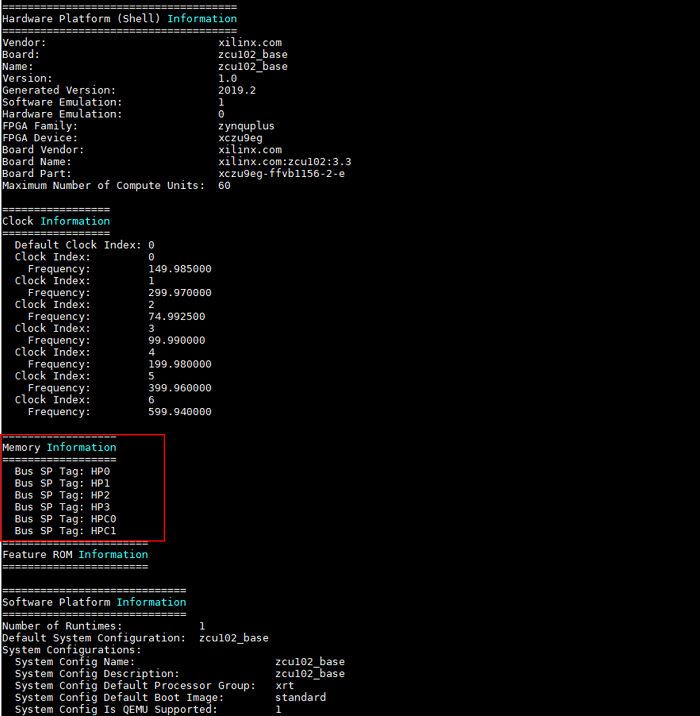Click Generated Version value 2019.2

pos(237,90)
